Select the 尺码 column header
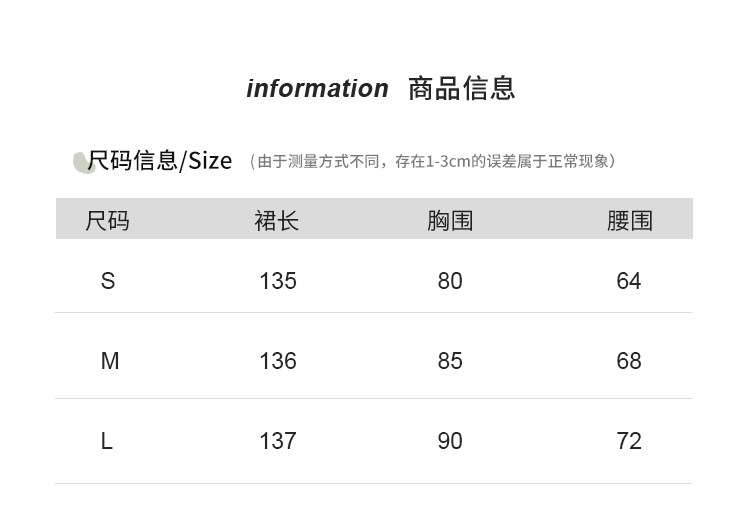Image resolution: width=750 pixels, height=505 pixels. click(108, 221)
